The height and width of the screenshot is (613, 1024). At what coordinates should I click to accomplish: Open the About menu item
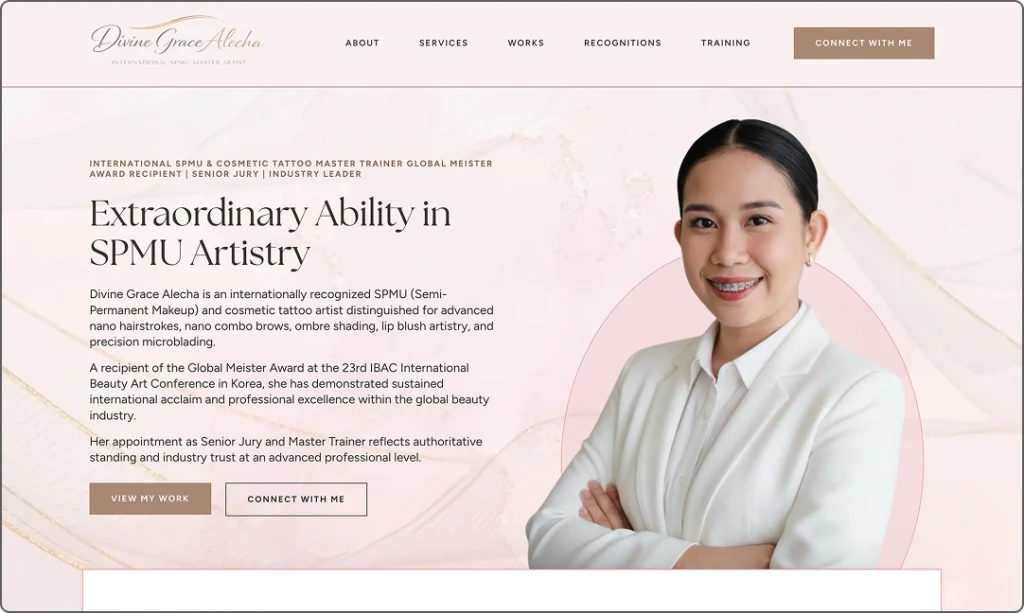(x=362, y=43)
